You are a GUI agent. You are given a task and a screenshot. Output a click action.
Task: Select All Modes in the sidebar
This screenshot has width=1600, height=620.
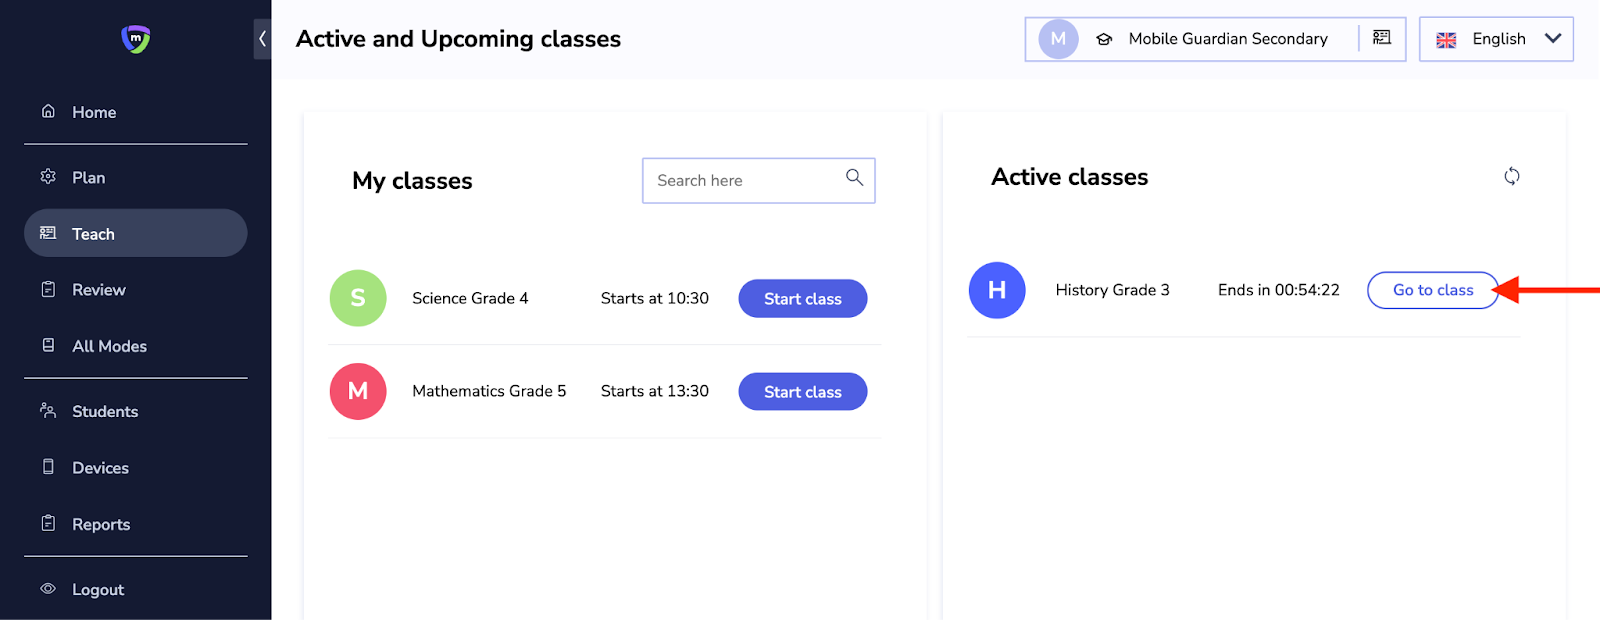tap(109, 346)
